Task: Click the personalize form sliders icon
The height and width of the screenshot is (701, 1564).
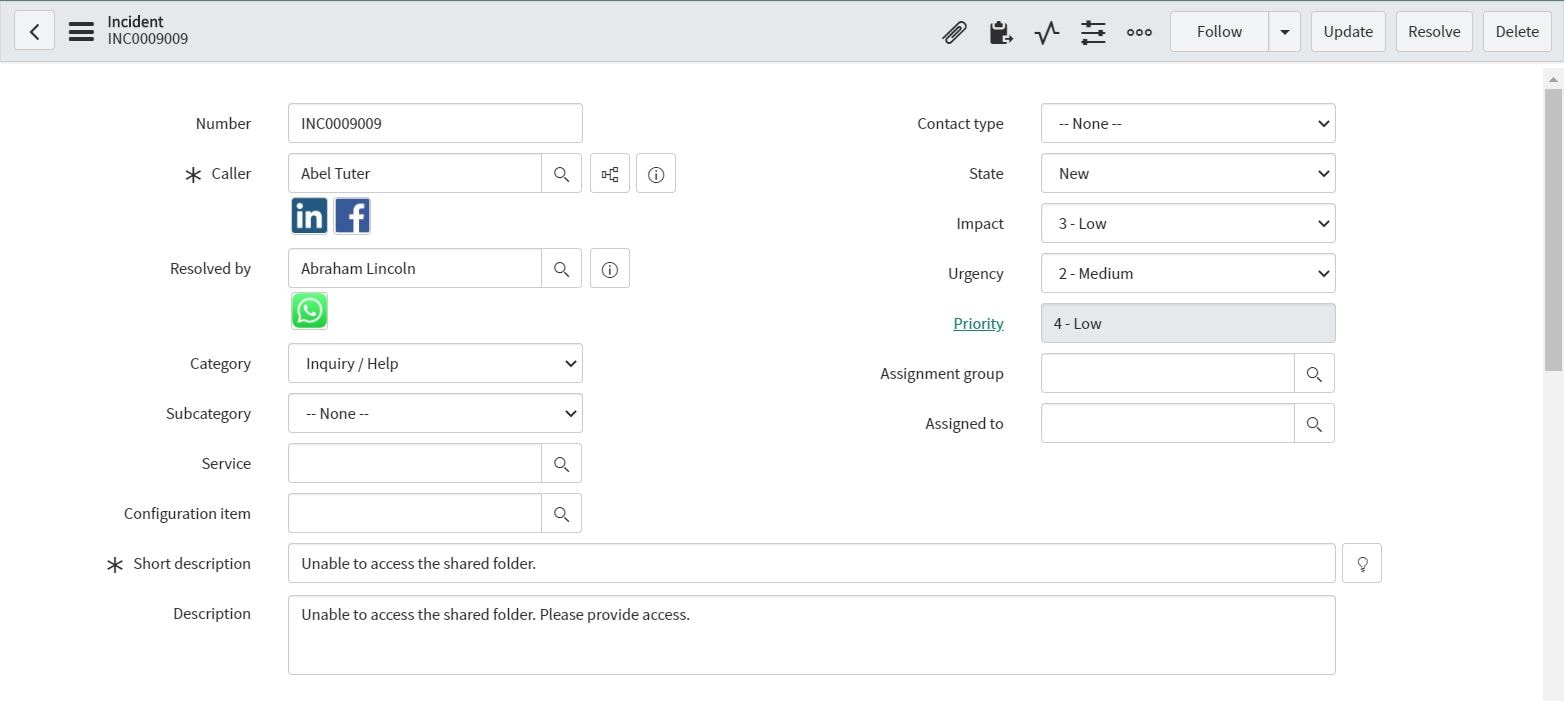Action: coord(1093,32)
